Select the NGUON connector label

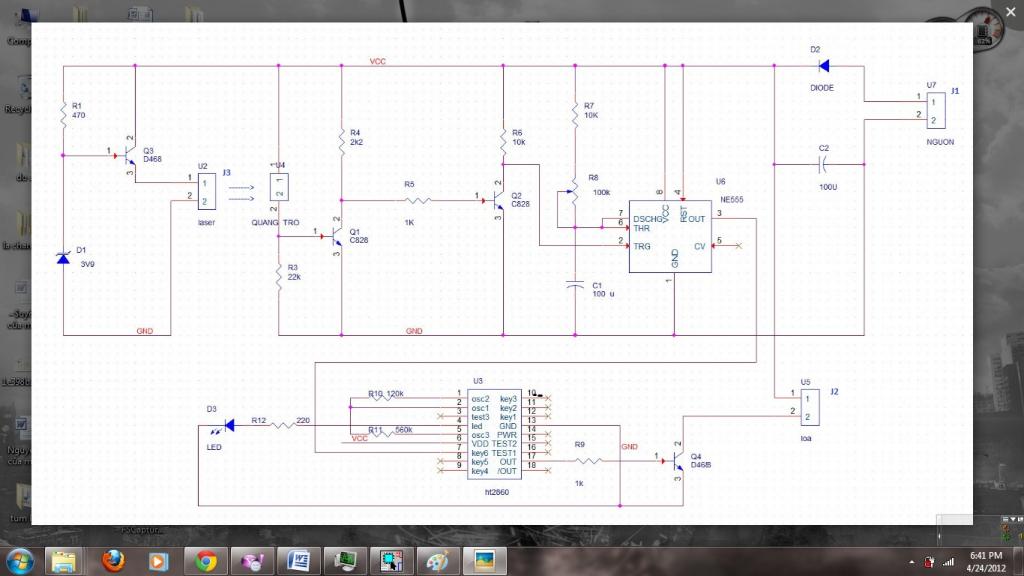point(940,142)
